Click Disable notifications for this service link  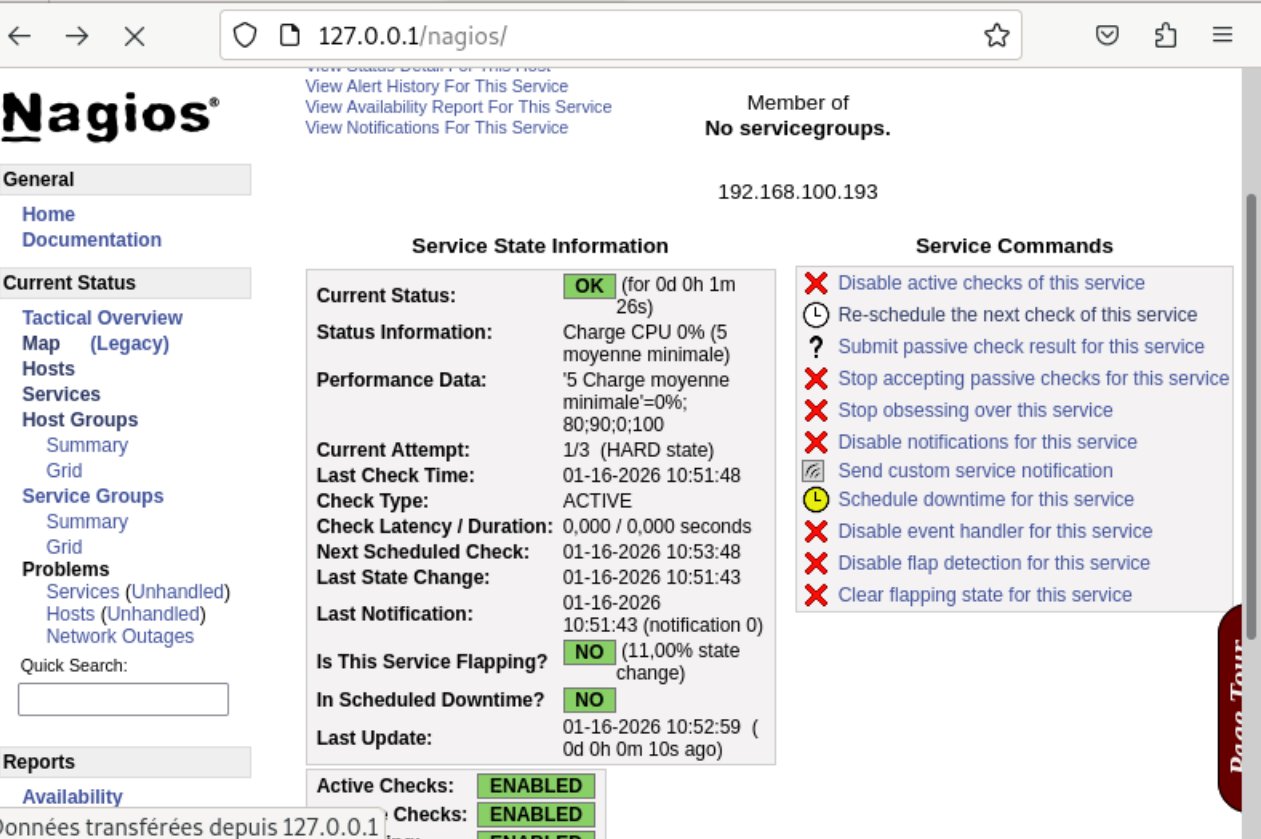[x=987, y=442]
